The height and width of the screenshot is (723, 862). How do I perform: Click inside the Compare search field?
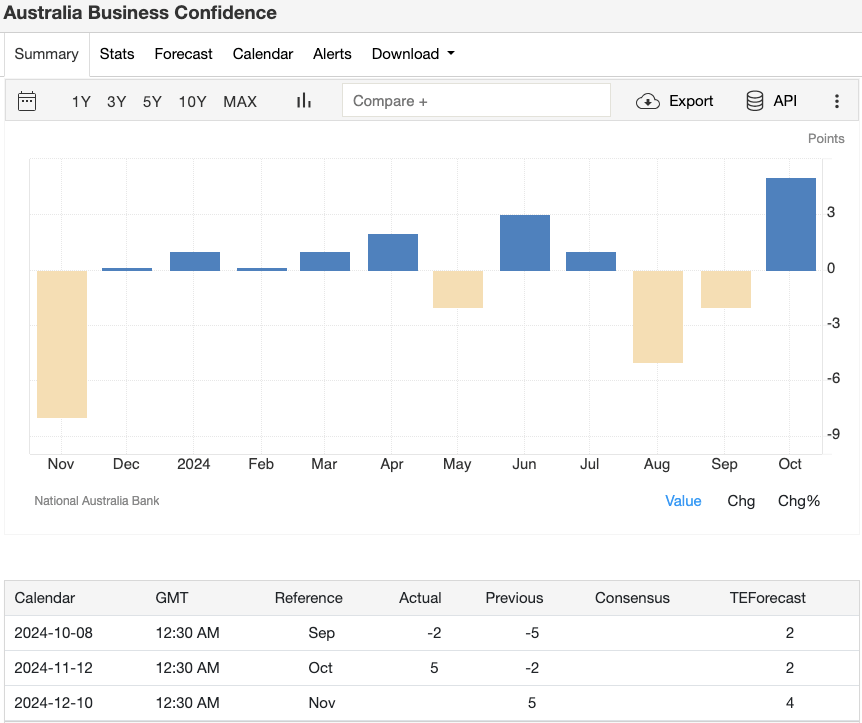pyautogui.click(x=477, y=100)
